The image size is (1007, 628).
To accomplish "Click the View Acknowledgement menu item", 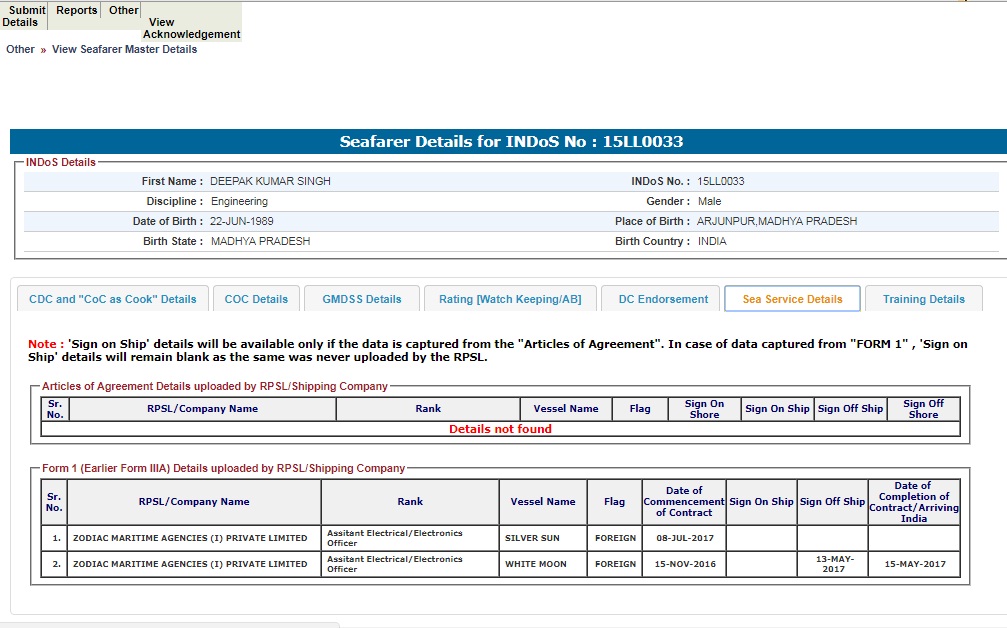I will point(191,28).
